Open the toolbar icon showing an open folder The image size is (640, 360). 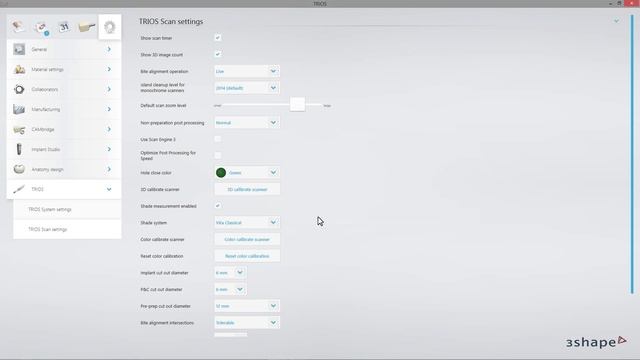point(87,27)
